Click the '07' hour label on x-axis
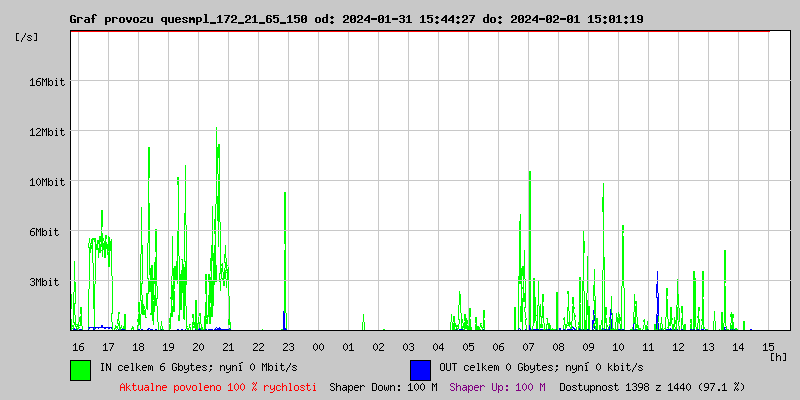Screen dimensions: 800x400 point(528,346)
